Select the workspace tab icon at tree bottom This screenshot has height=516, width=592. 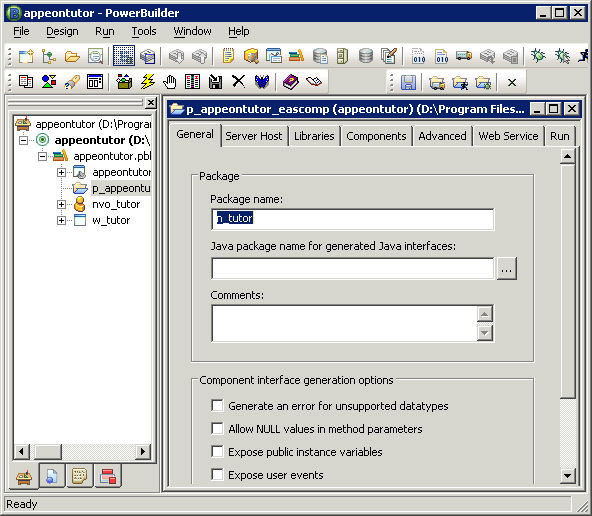[24, 476]
